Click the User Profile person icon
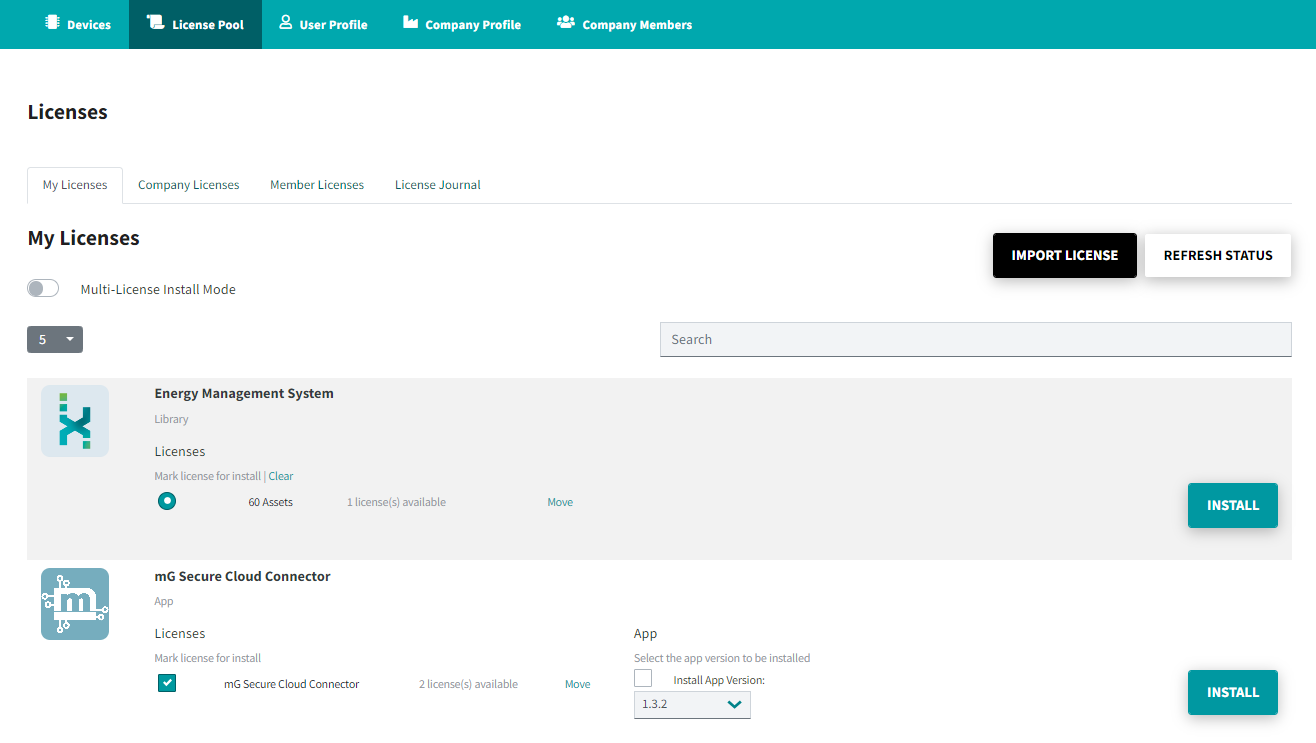This screenshot has height=743, width=1316. click(286, 23)
